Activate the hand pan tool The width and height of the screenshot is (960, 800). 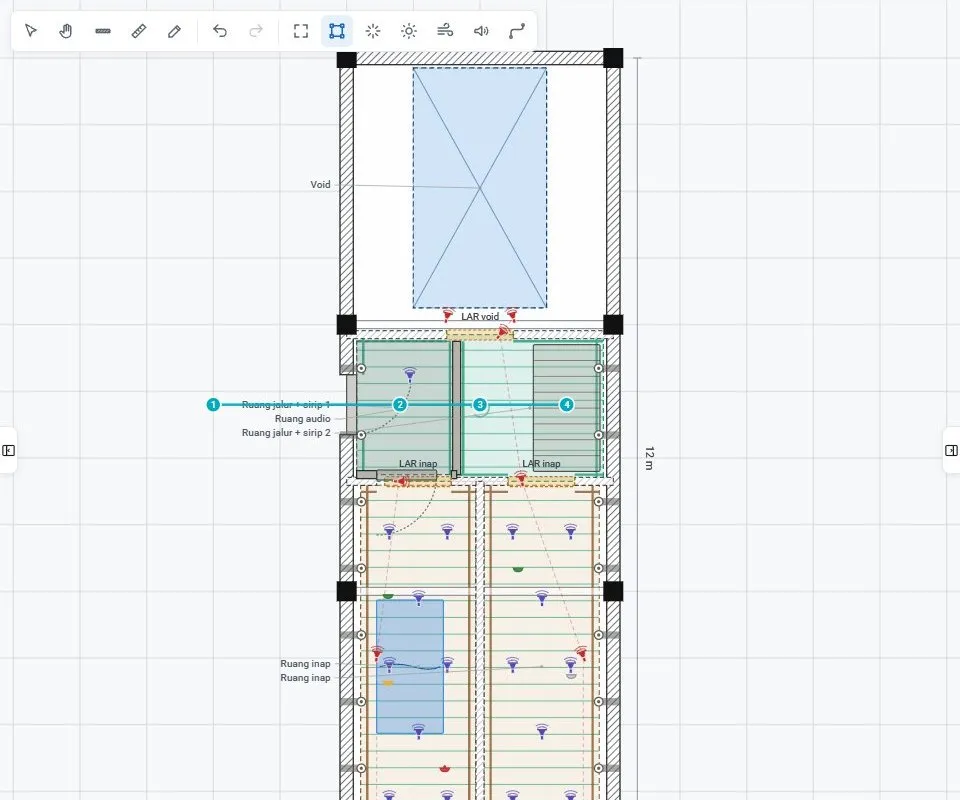66,31
